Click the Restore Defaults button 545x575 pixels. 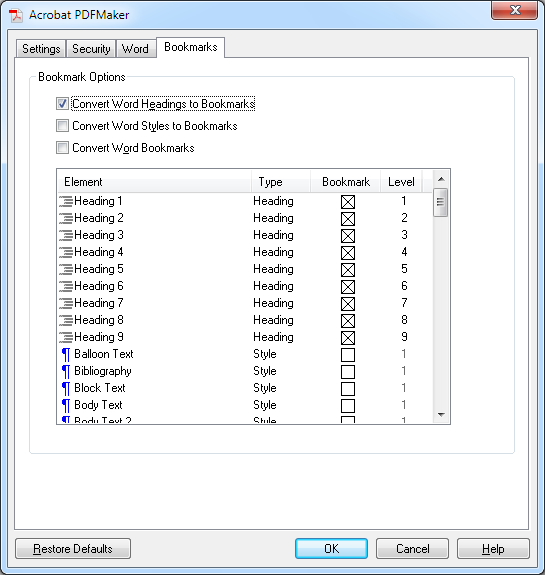click(73, 549)
